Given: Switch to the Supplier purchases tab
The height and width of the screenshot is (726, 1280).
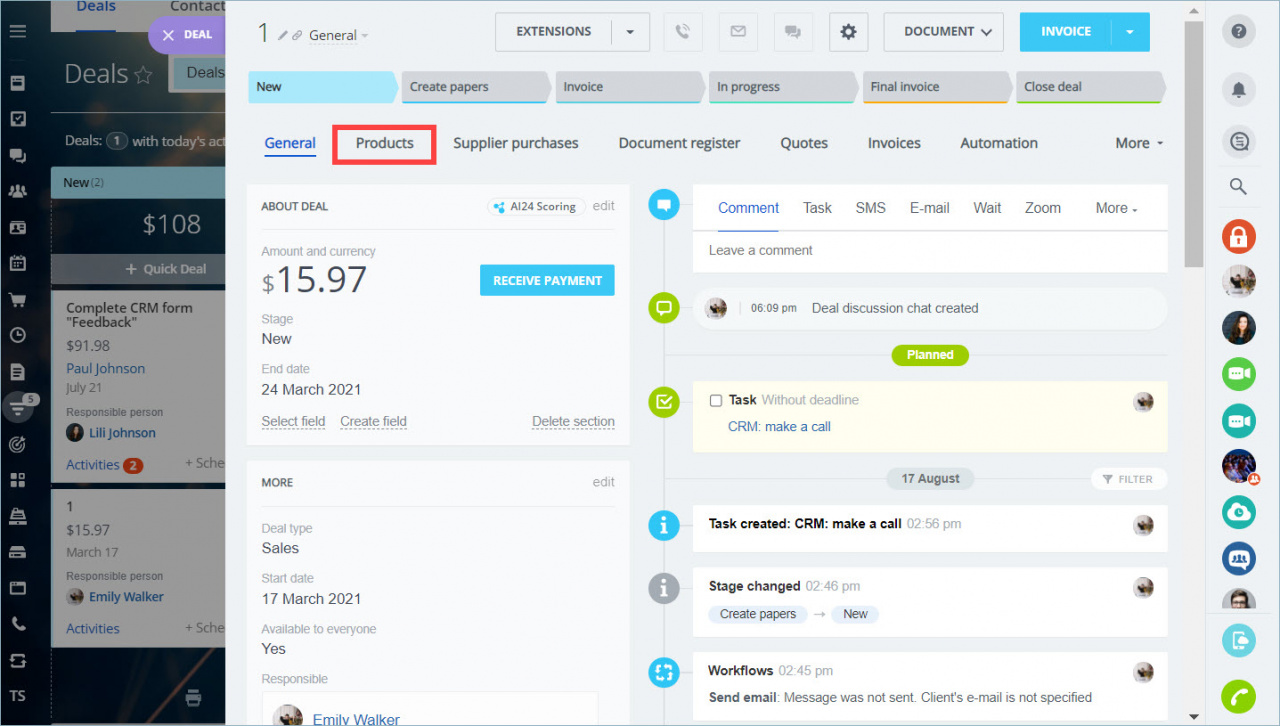Looking at the screenshot, I should 516,143.
